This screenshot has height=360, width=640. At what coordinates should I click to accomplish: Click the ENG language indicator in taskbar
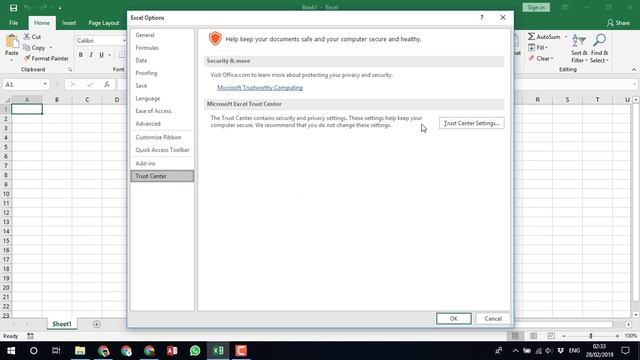[574, 351]
